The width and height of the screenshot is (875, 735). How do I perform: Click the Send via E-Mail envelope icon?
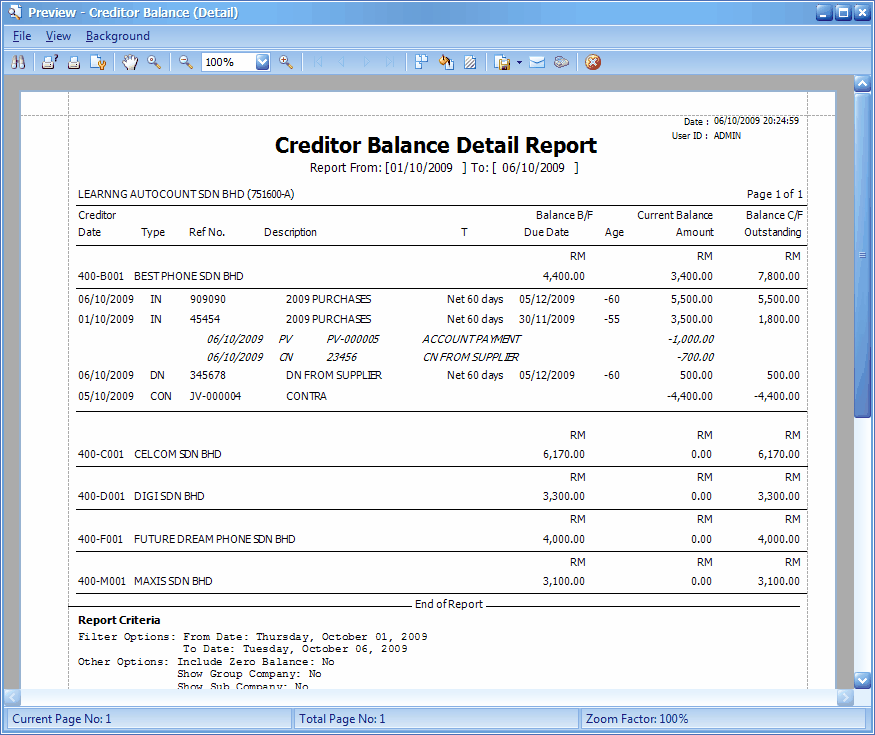537,62
